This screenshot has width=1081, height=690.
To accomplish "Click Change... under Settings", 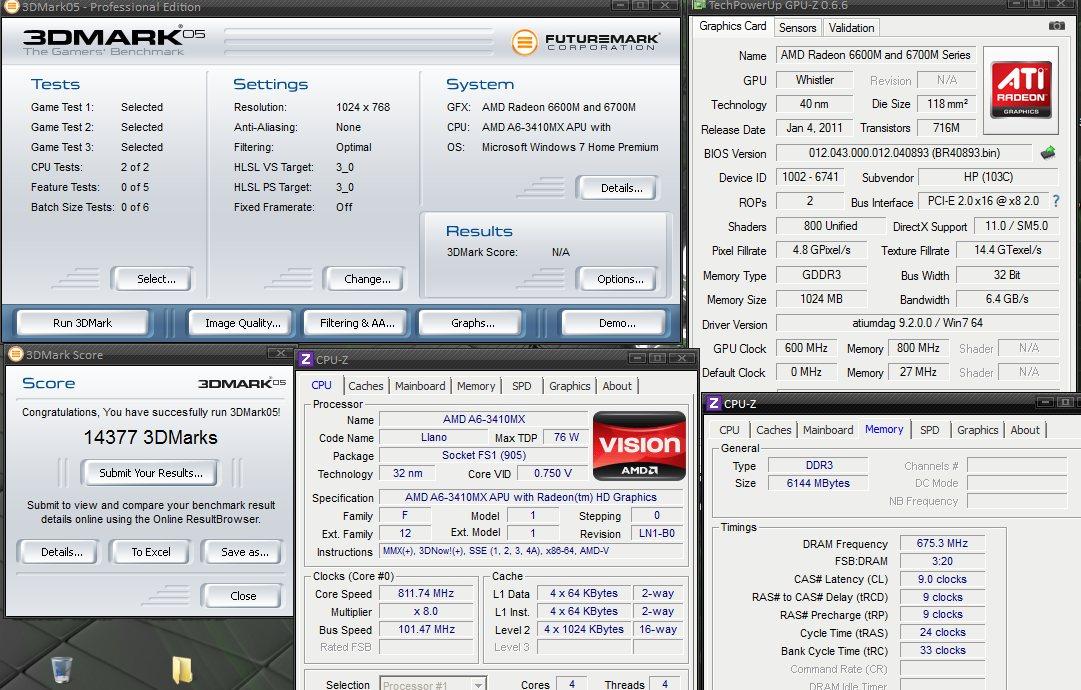I will (367, 279).
